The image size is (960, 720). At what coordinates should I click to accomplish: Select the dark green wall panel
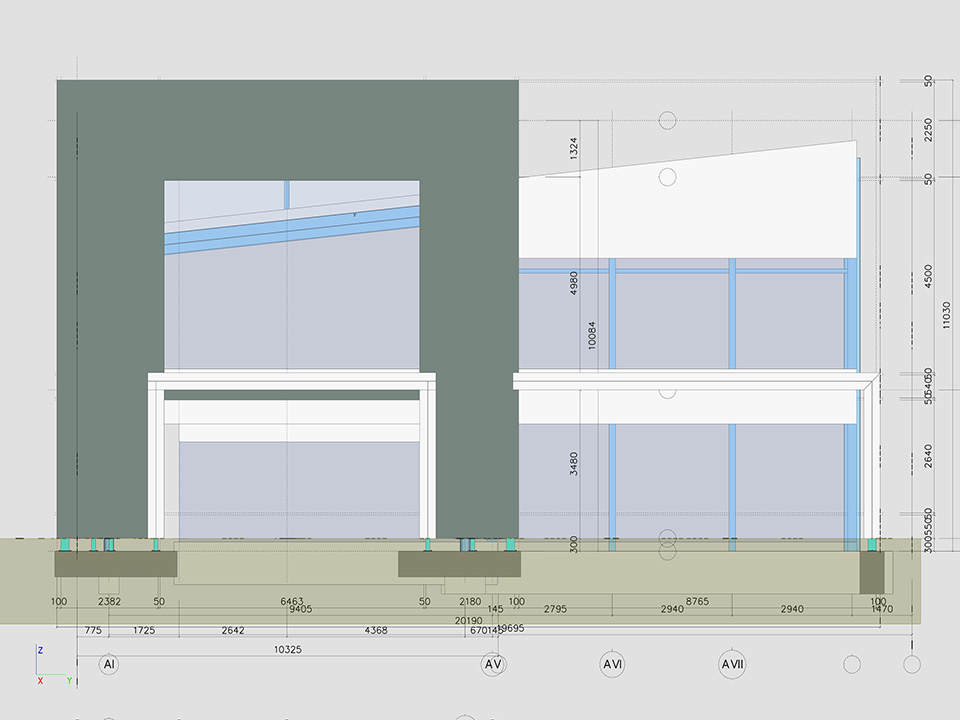(x=110, y=300)
